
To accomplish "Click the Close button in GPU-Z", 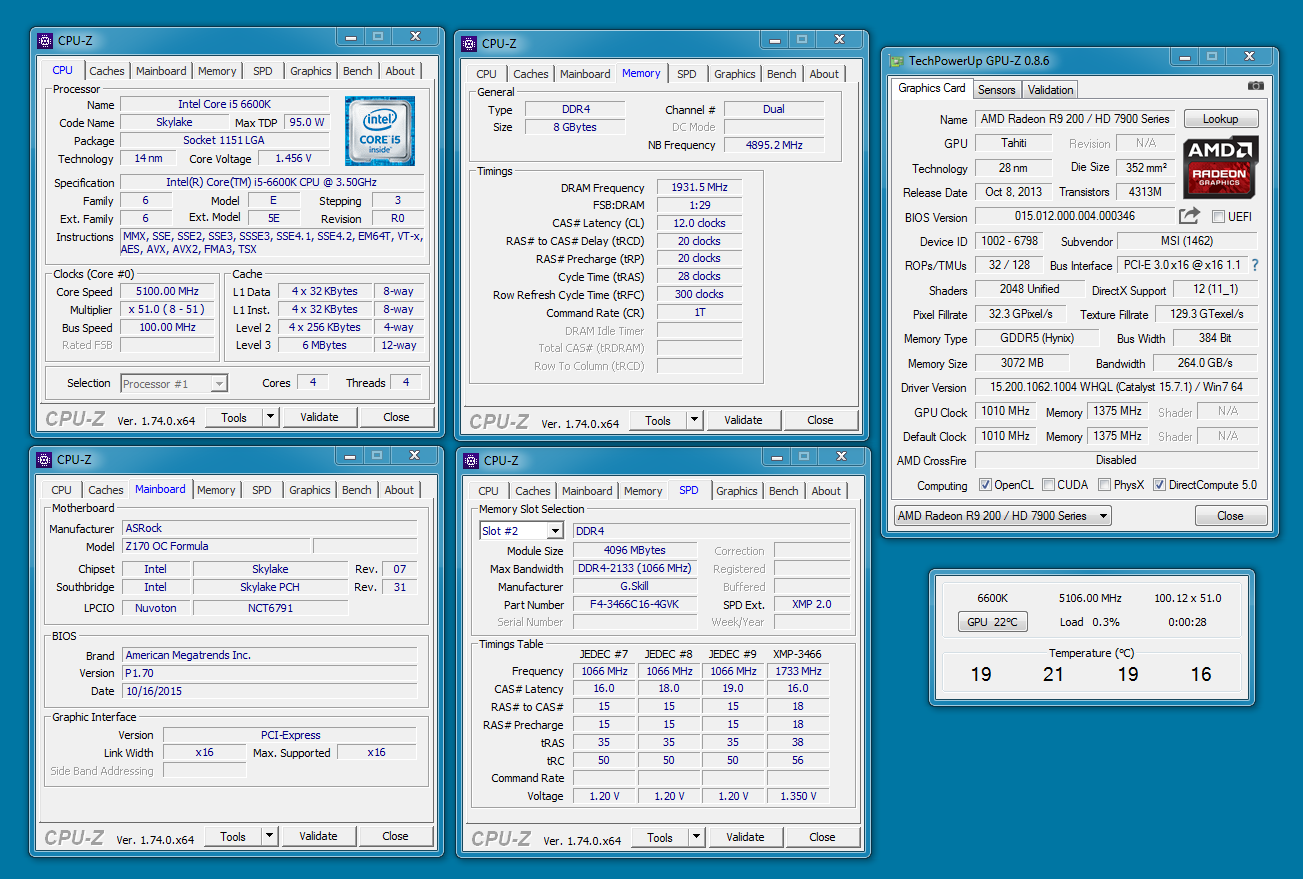I will click(1231, 516).
